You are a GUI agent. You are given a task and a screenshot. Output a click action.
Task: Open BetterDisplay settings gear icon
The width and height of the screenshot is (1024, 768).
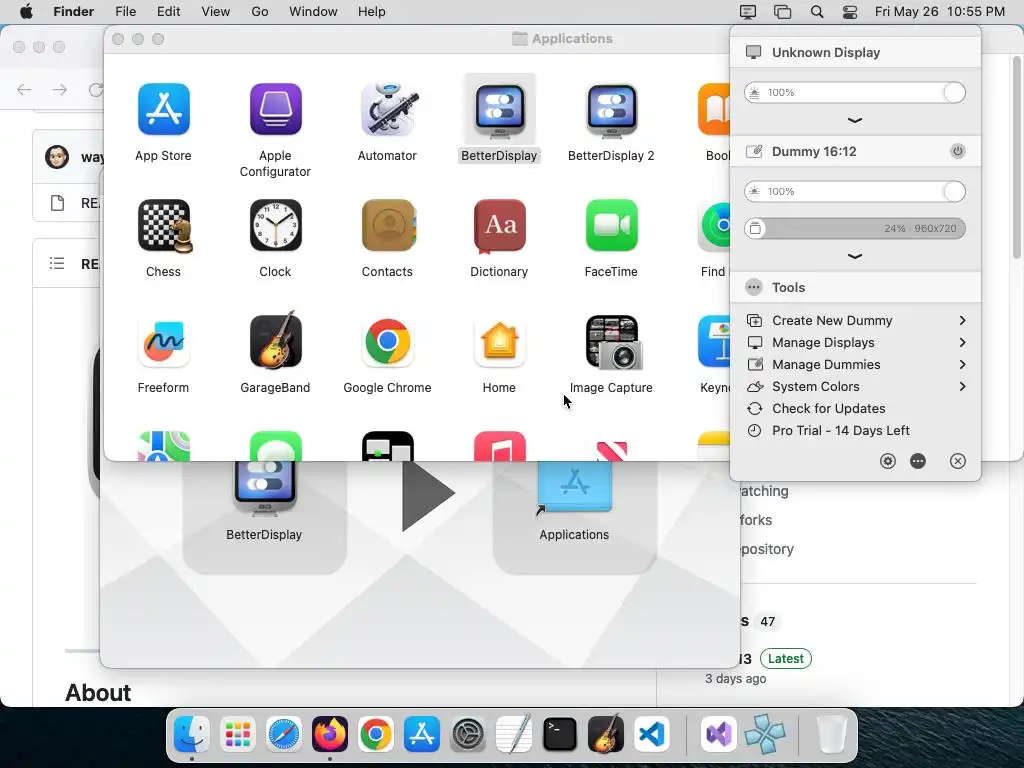point(888,461)
